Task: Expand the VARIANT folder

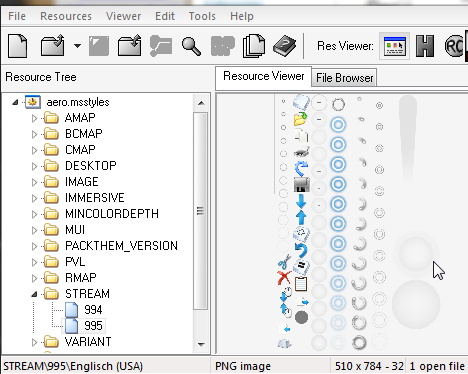Action: (34, 342)
